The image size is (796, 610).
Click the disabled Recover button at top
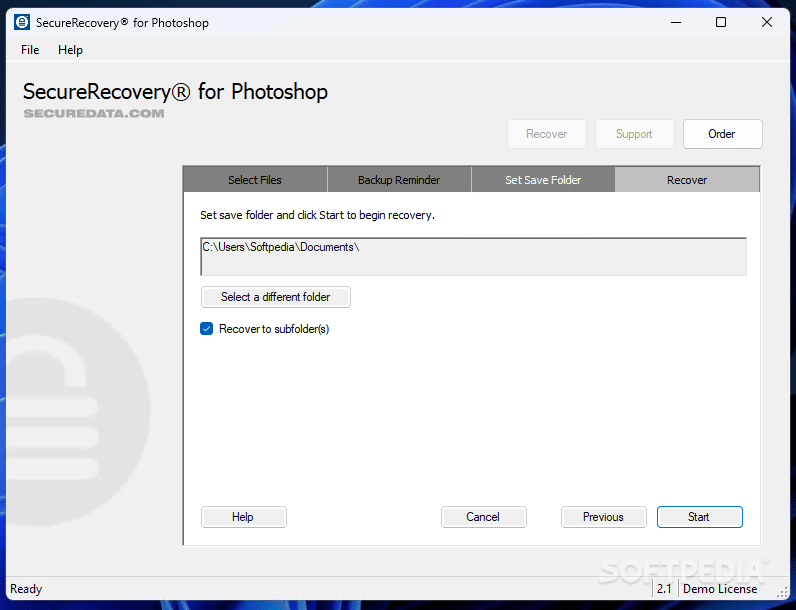[x=547, y=134]
